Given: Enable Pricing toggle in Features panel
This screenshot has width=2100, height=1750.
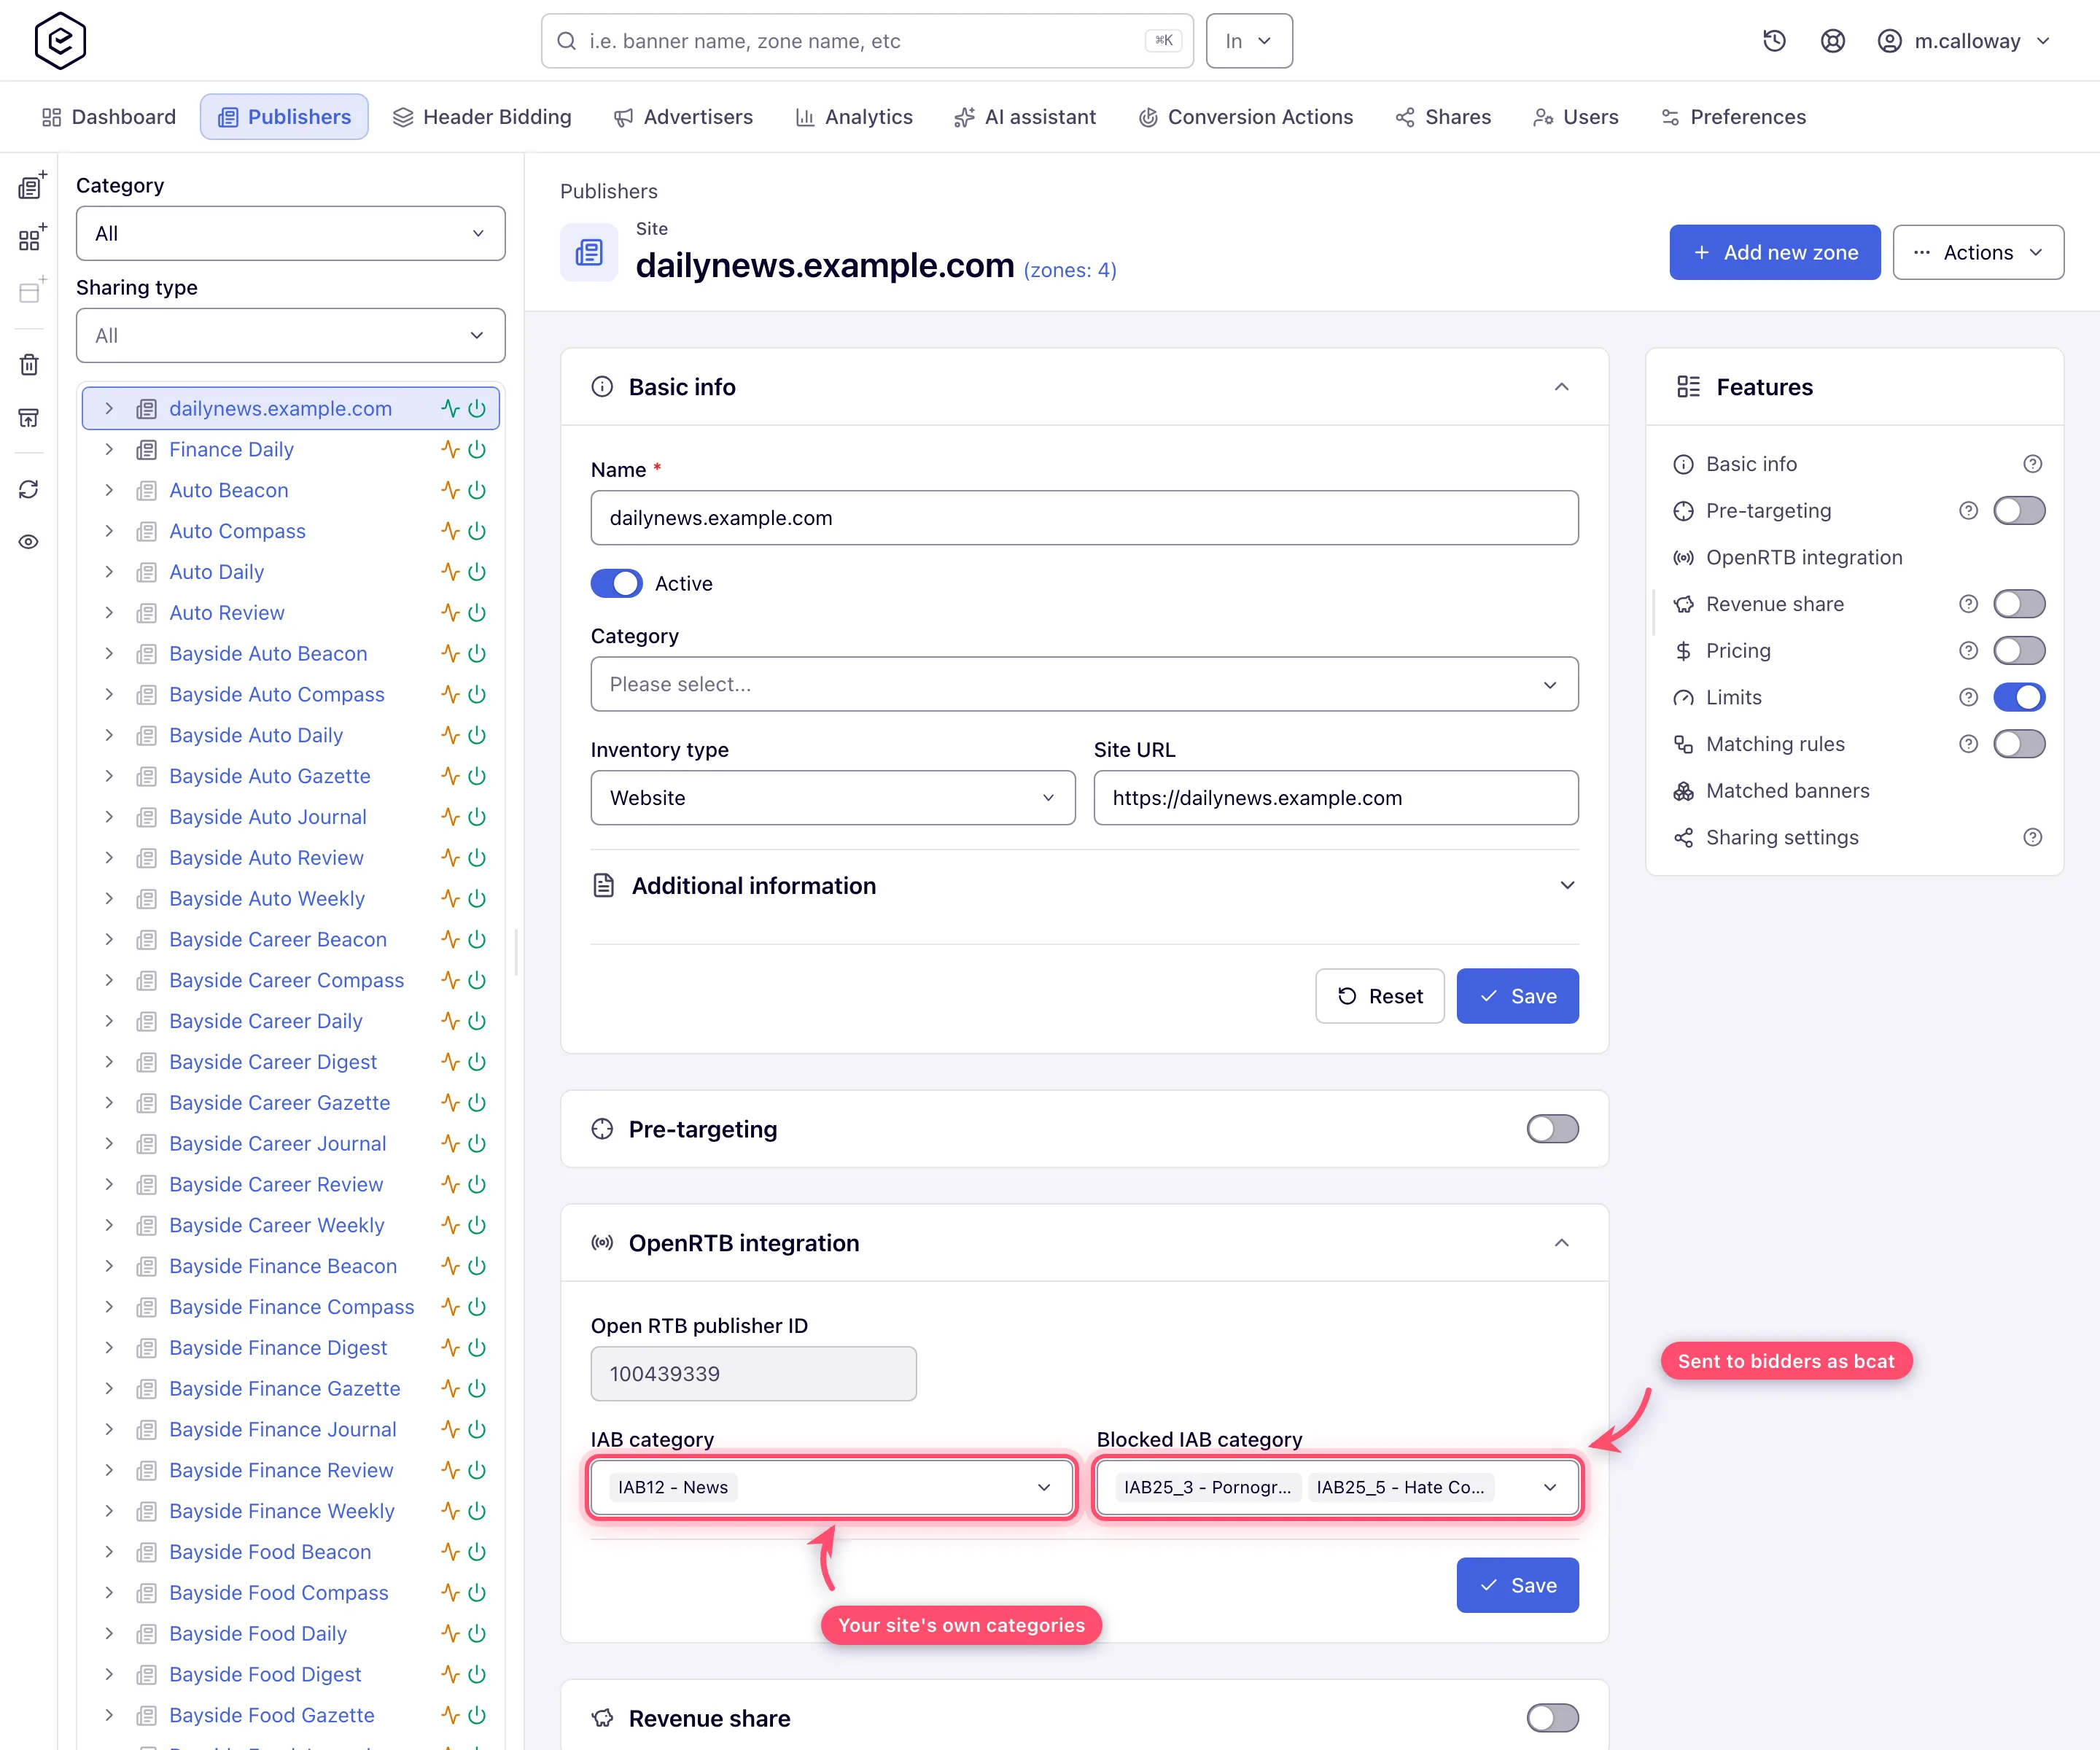Looking at the screenshot, I should [2019, 651].
